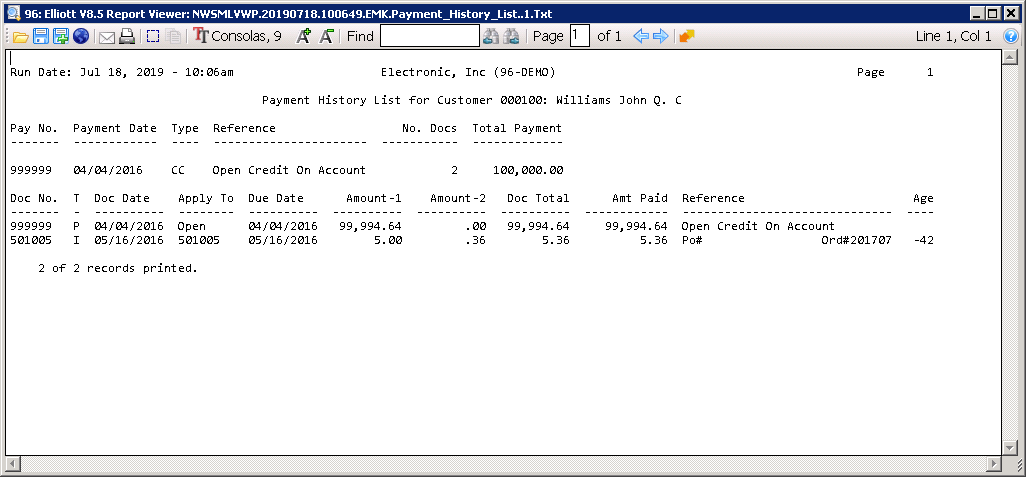Click into the Find text box

pos(430,37)
